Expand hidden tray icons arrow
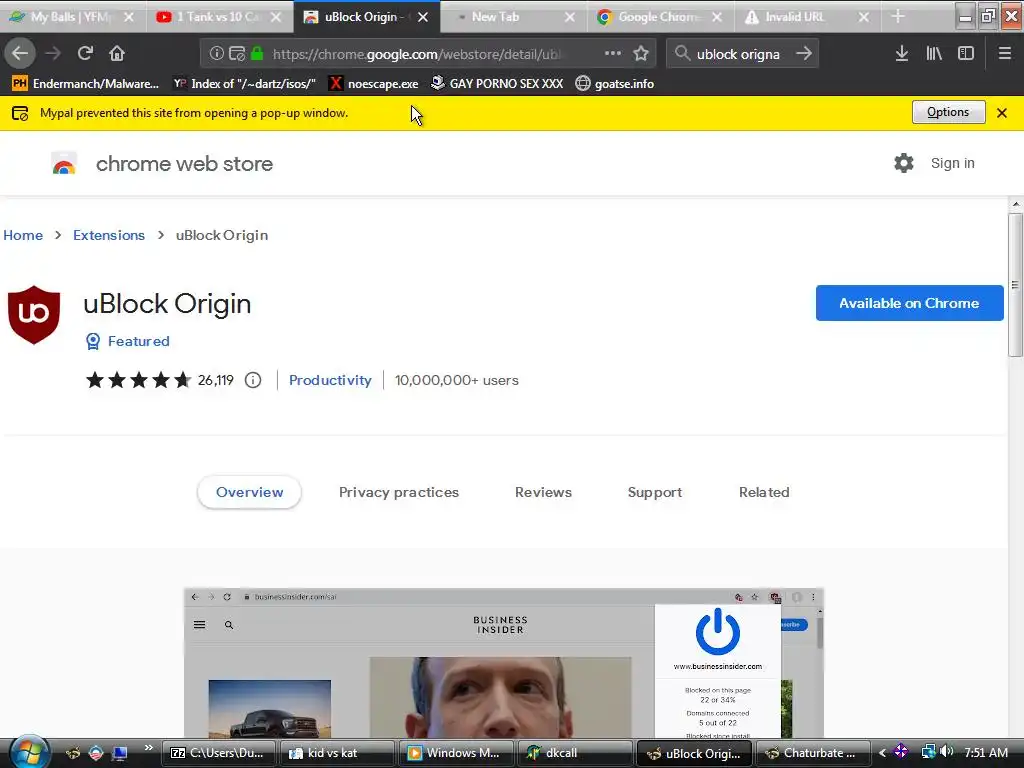This screenshot has width=1024, height=768. point(882,753)
